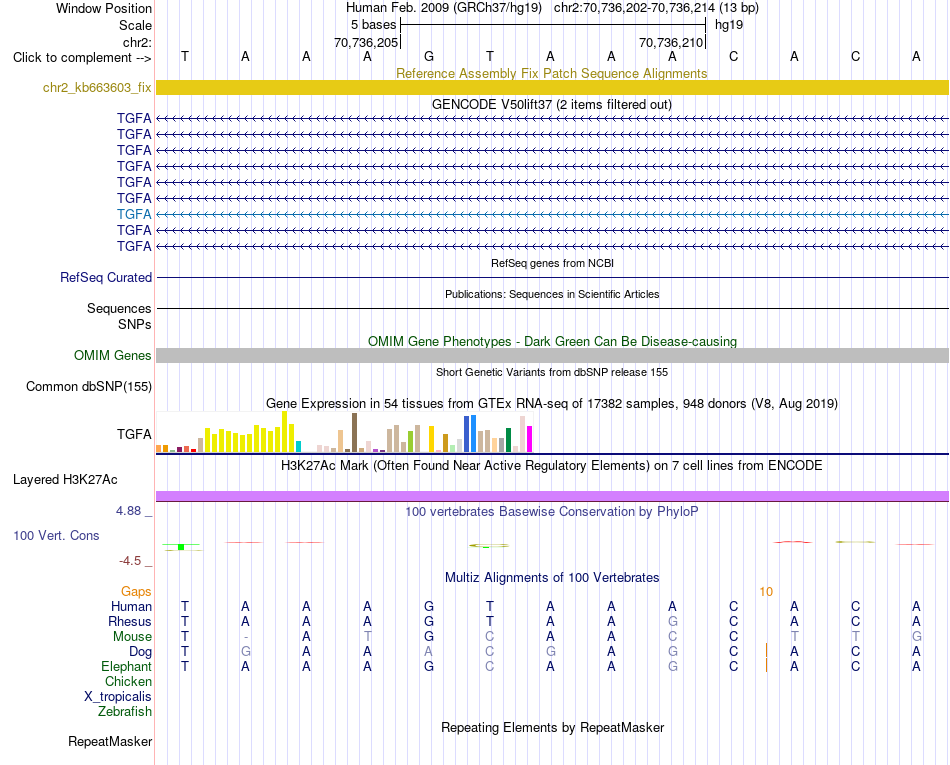Image resolution: width=950 pixels, height=765 pixels.
Task: Click the cyan bar in GTEx chart
Action: click(x=298, y=446)
